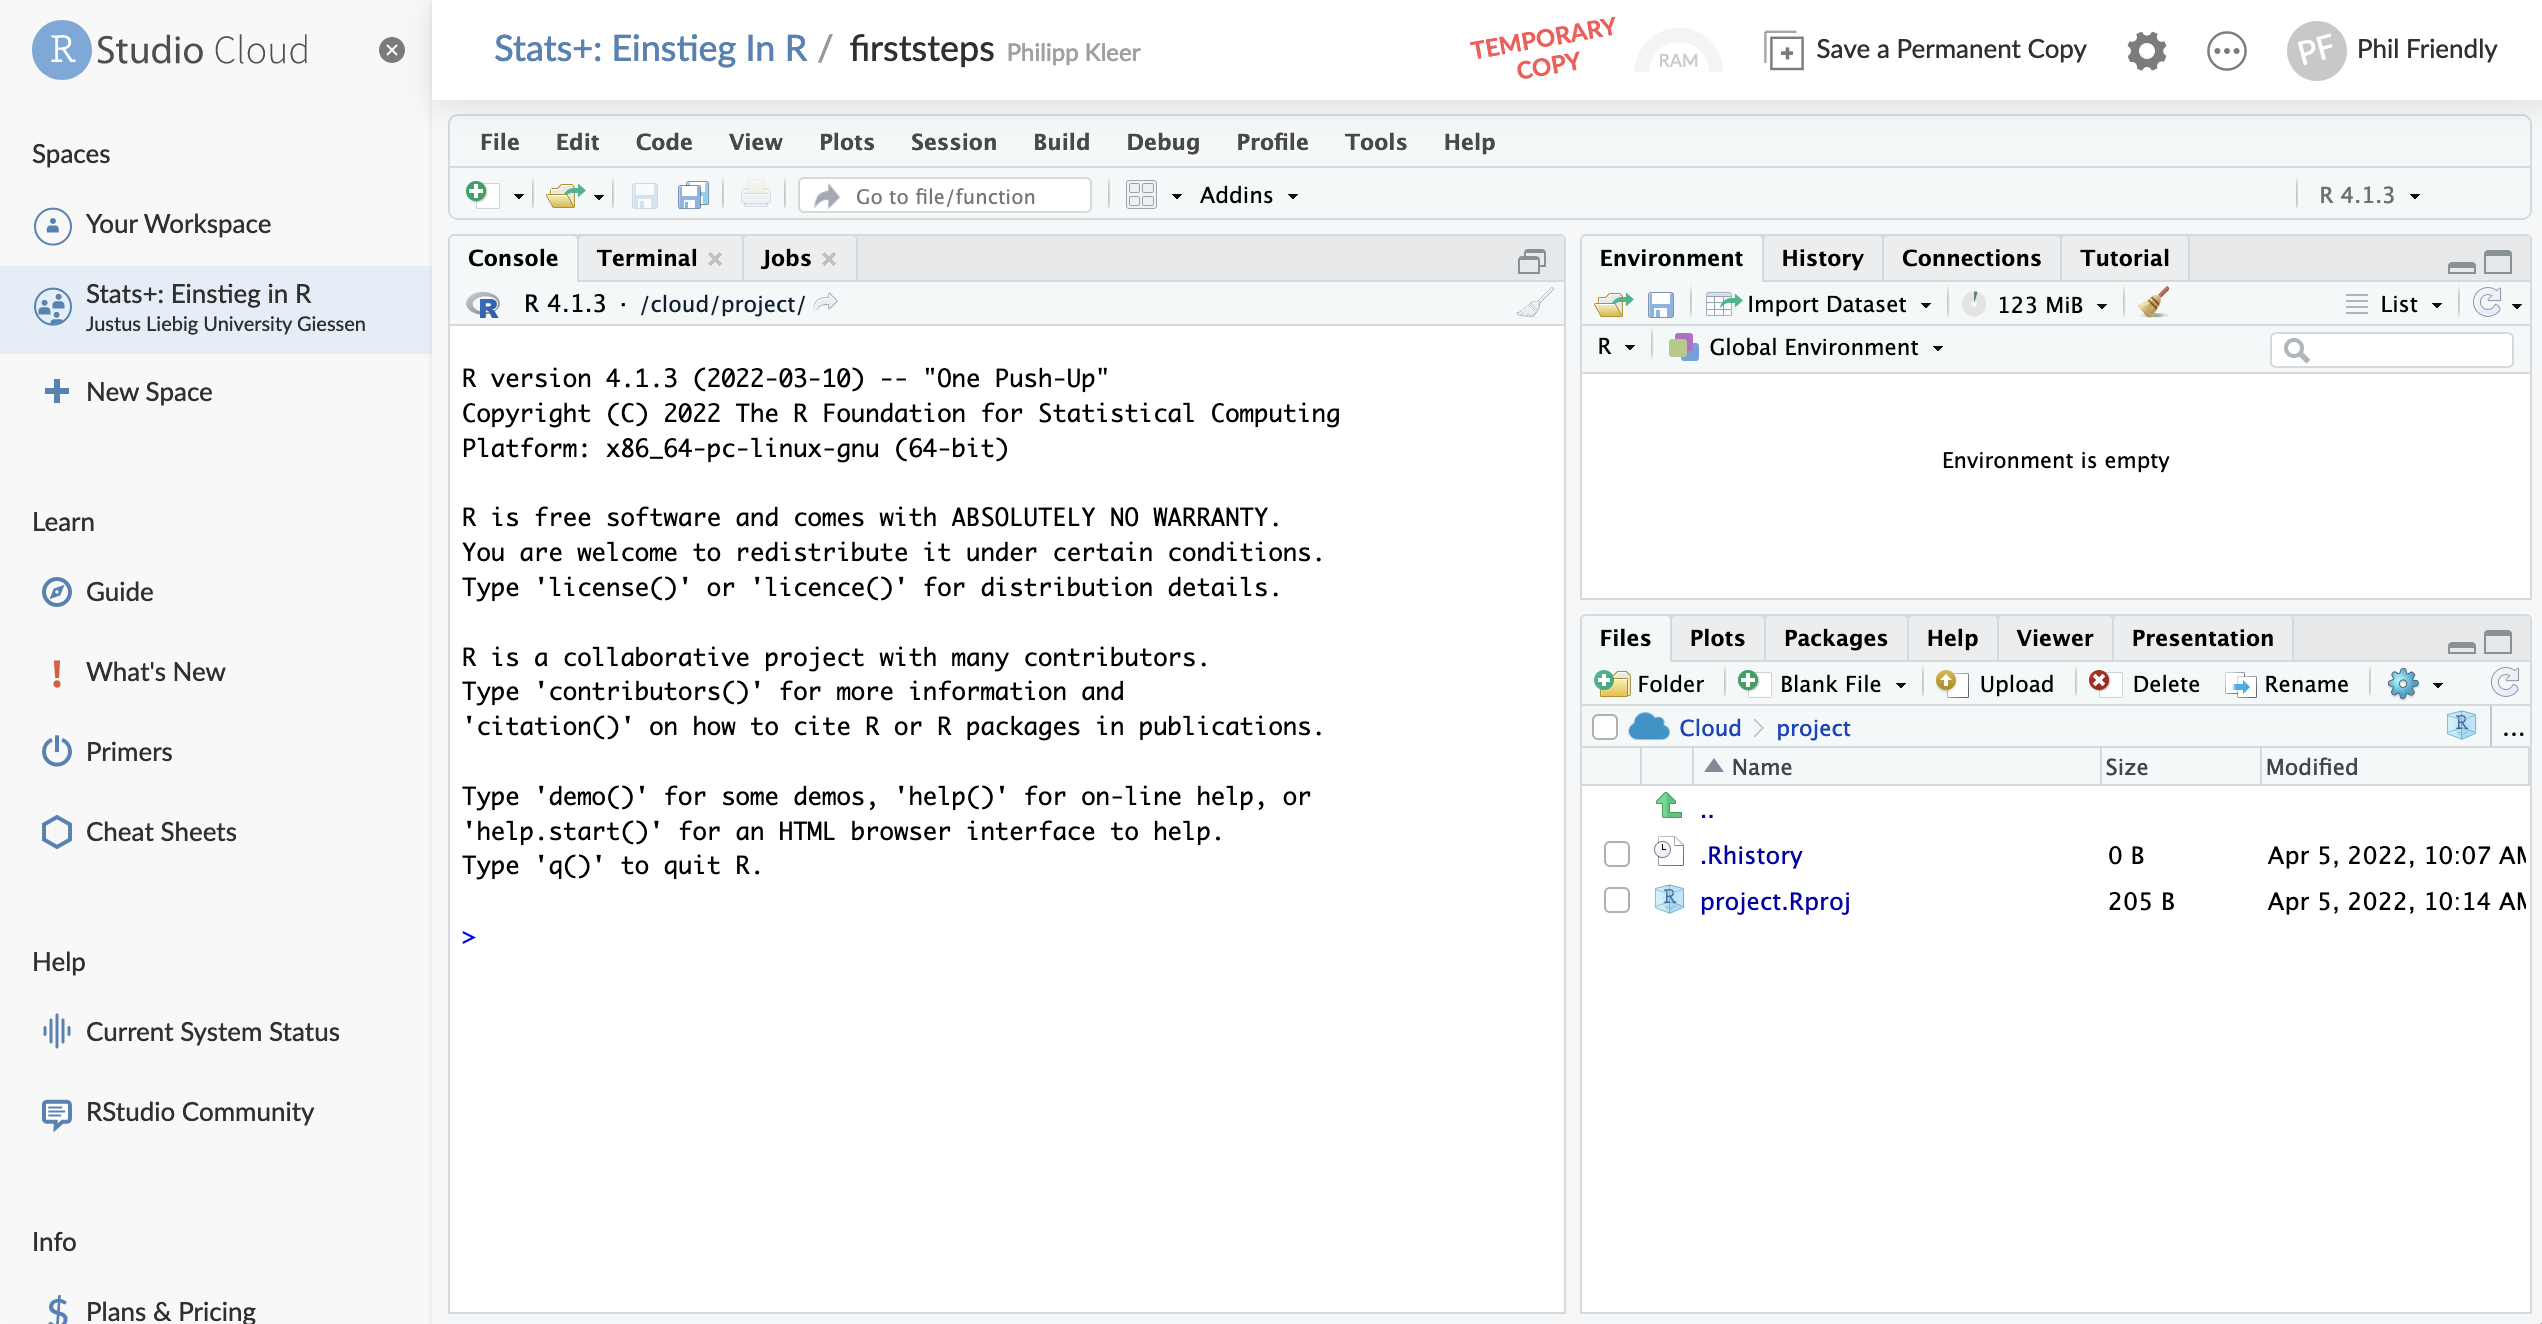This screenshot has width=2542, height=1324.
Task: Switch to the History tab
Action: (1822, 258)
